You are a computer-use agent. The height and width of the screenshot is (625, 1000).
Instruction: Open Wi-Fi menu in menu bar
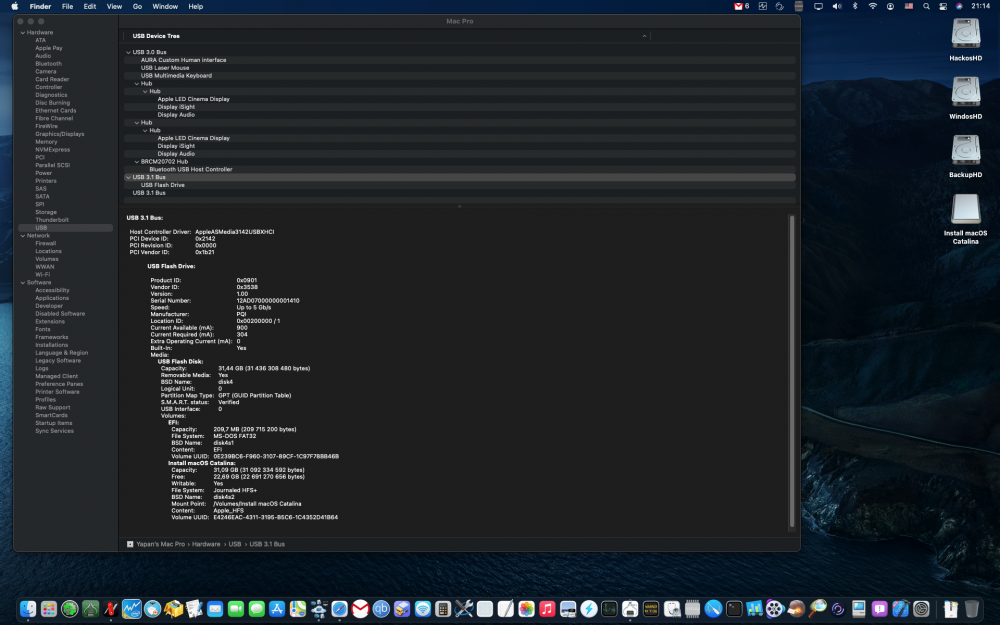(872, 6)
